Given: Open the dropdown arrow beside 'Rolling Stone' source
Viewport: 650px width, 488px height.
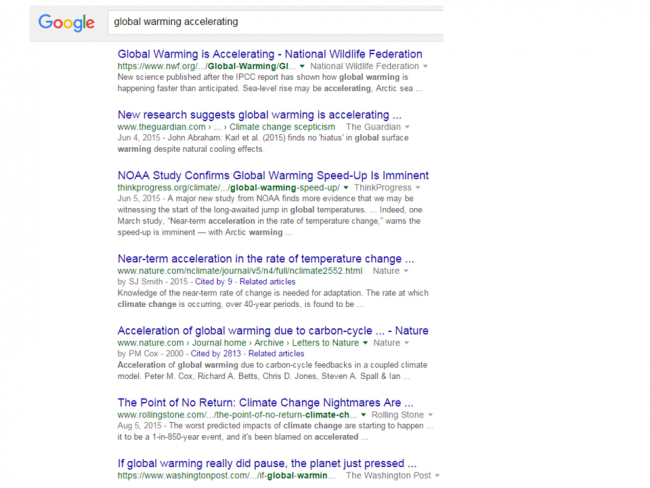Looking at the screenshot, I should click(x=430, y=415).
